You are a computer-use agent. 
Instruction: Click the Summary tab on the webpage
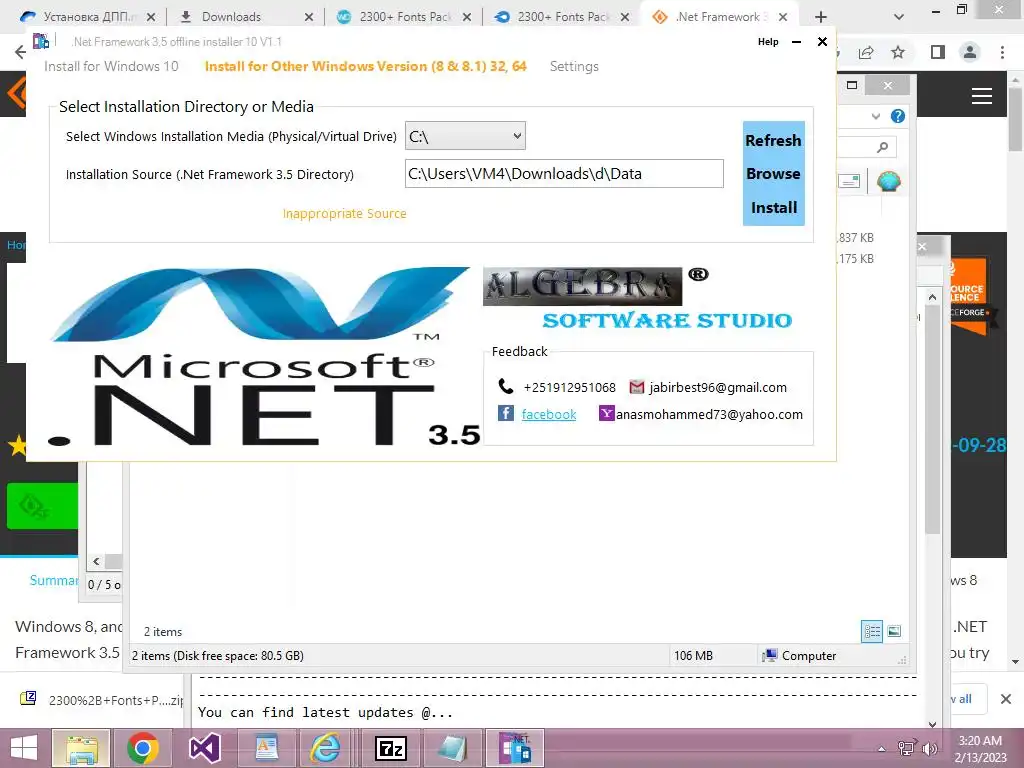pos(52,580)
